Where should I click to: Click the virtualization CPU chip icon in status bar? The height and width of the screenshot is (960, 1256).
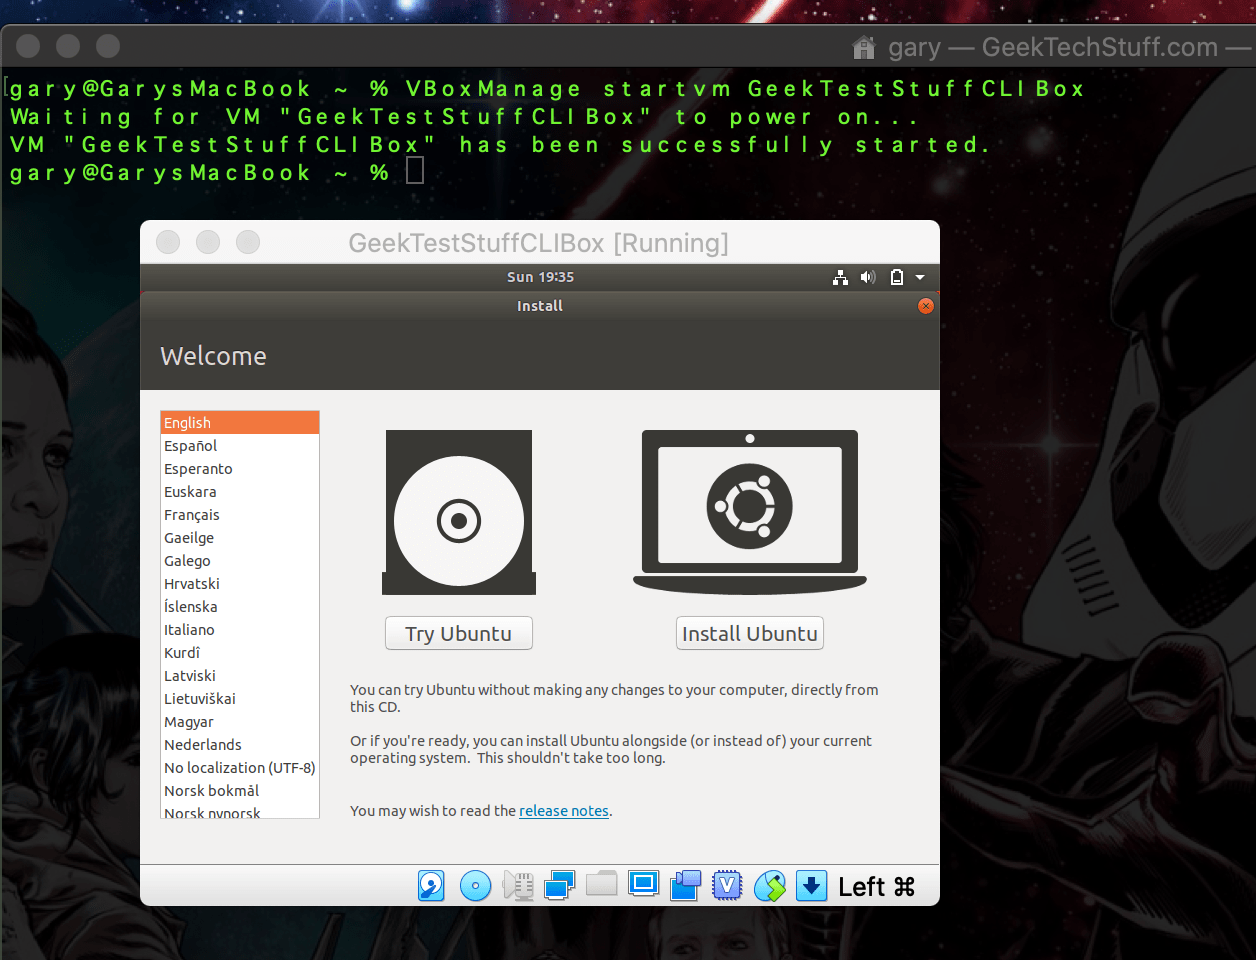727,885
